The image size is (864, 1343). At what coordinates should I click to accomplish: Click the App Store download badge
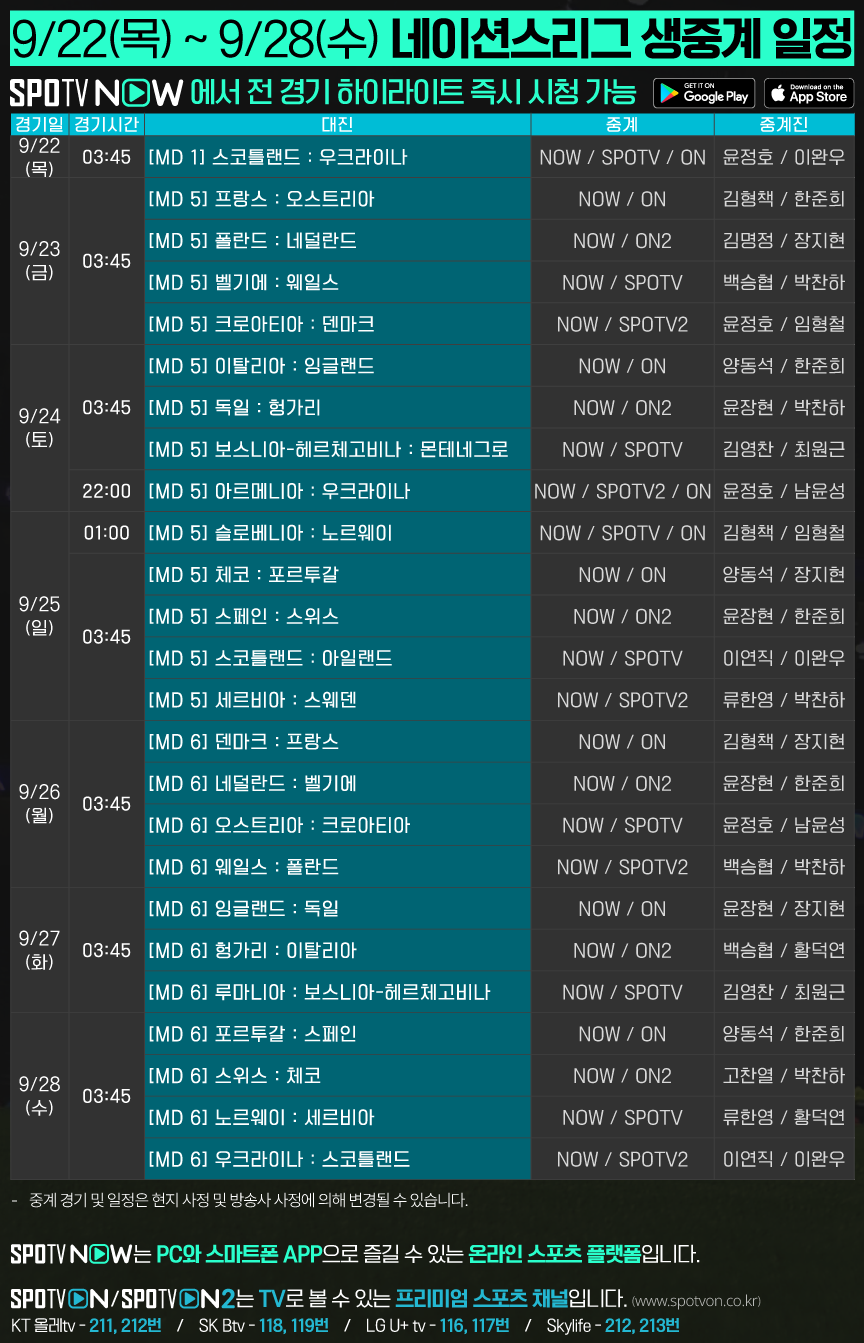tap(809, 93)
